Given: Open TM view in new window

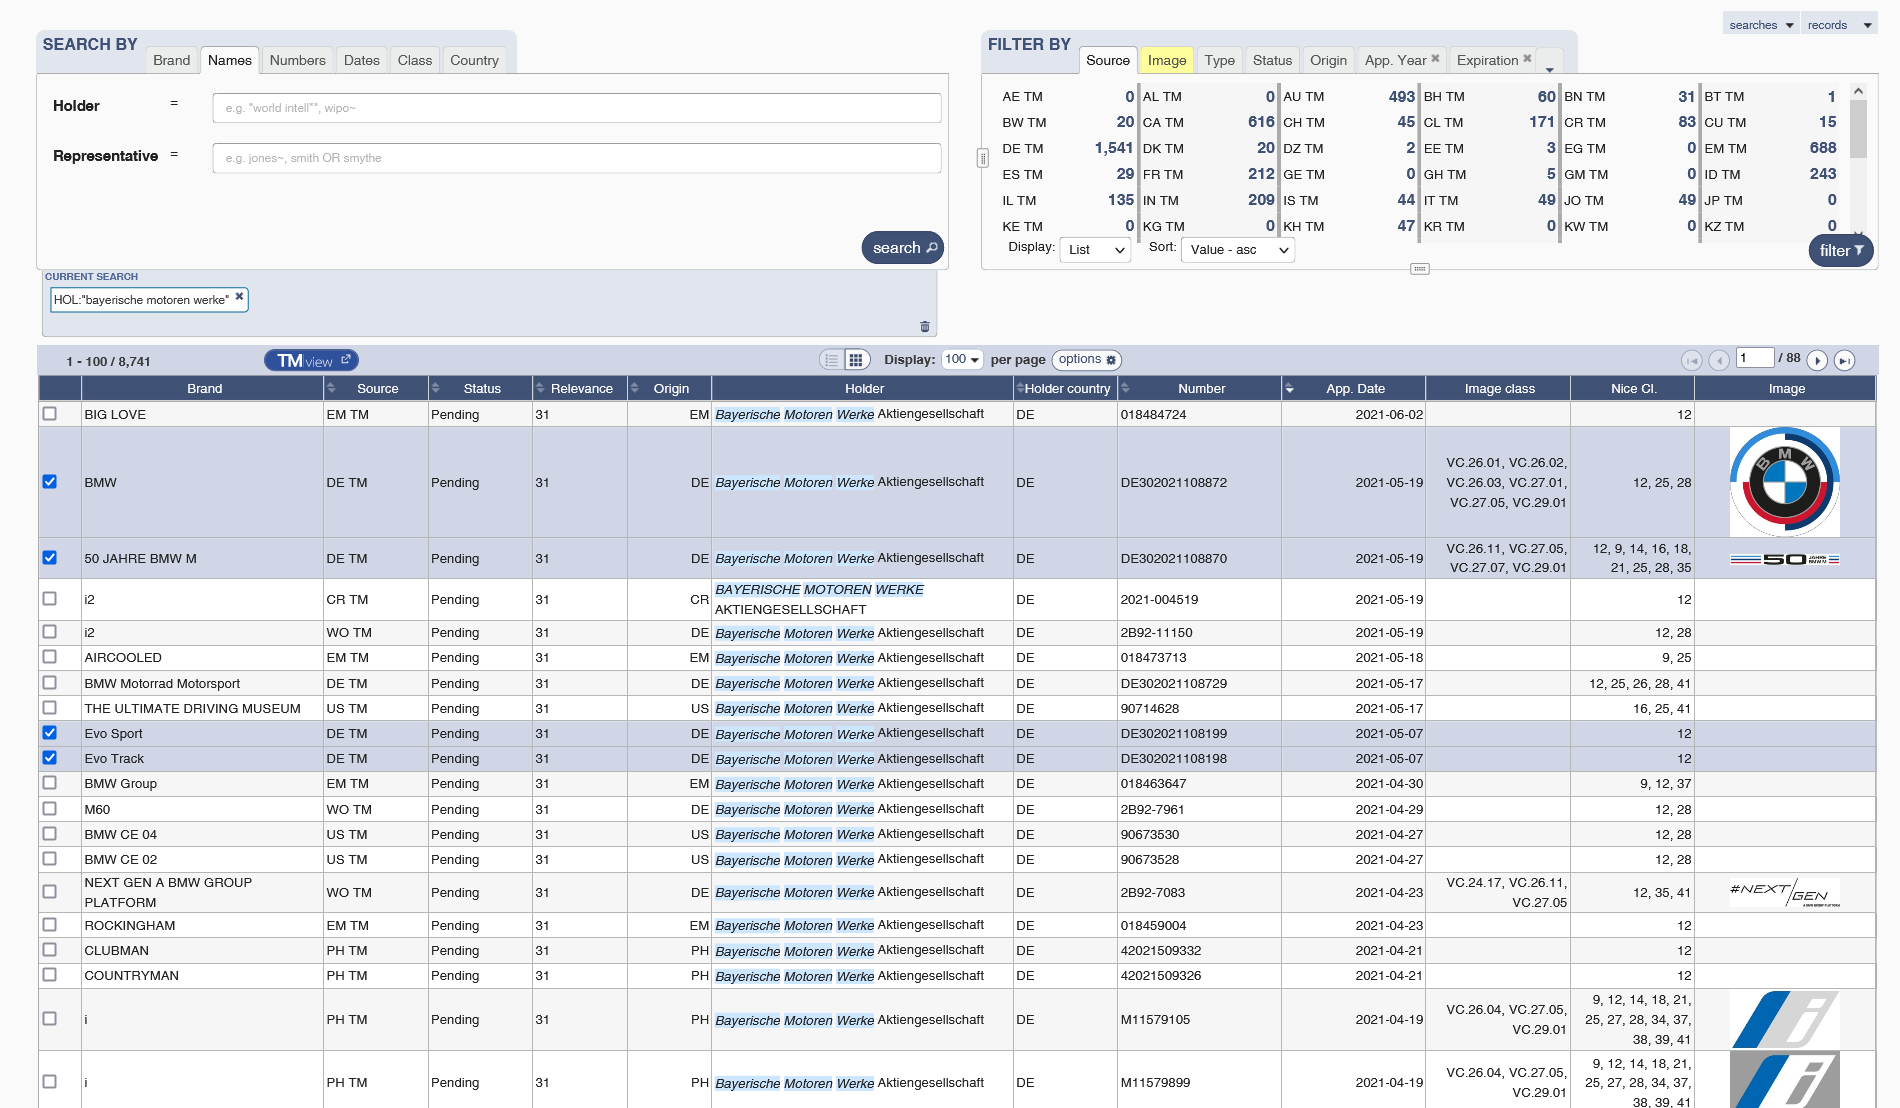Looking at the screenshot, I should click(x=311, y=360).
